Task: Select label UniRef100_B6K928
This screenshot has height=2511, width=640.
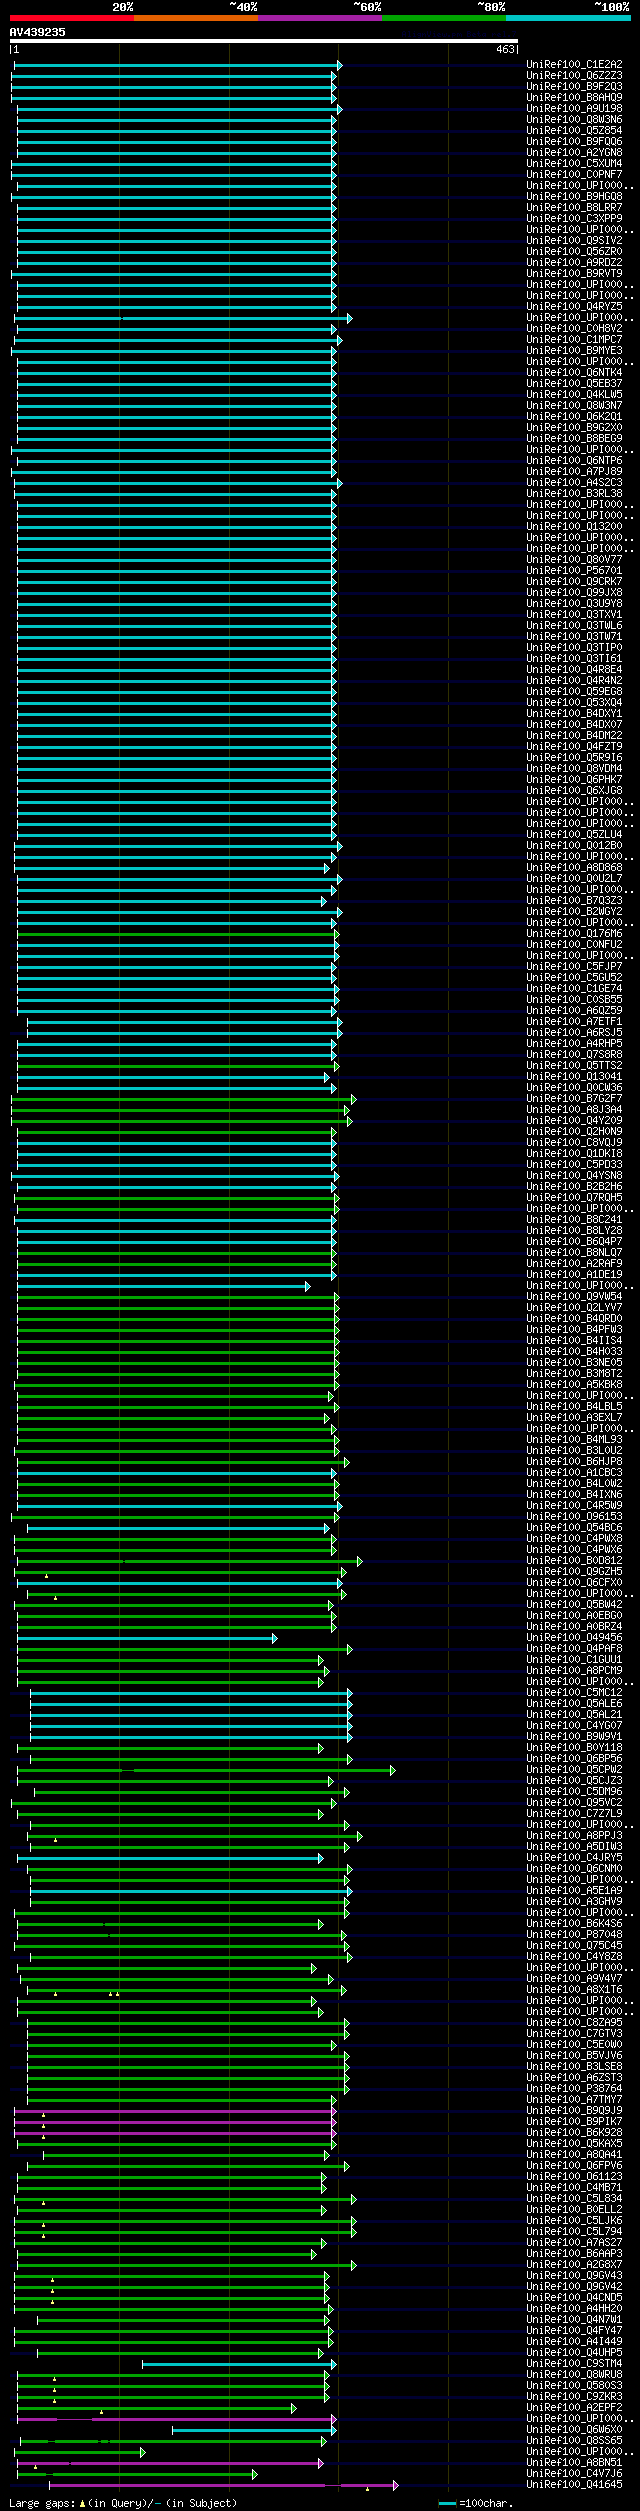Action: pyautogui.click(x=574, y=2134)
